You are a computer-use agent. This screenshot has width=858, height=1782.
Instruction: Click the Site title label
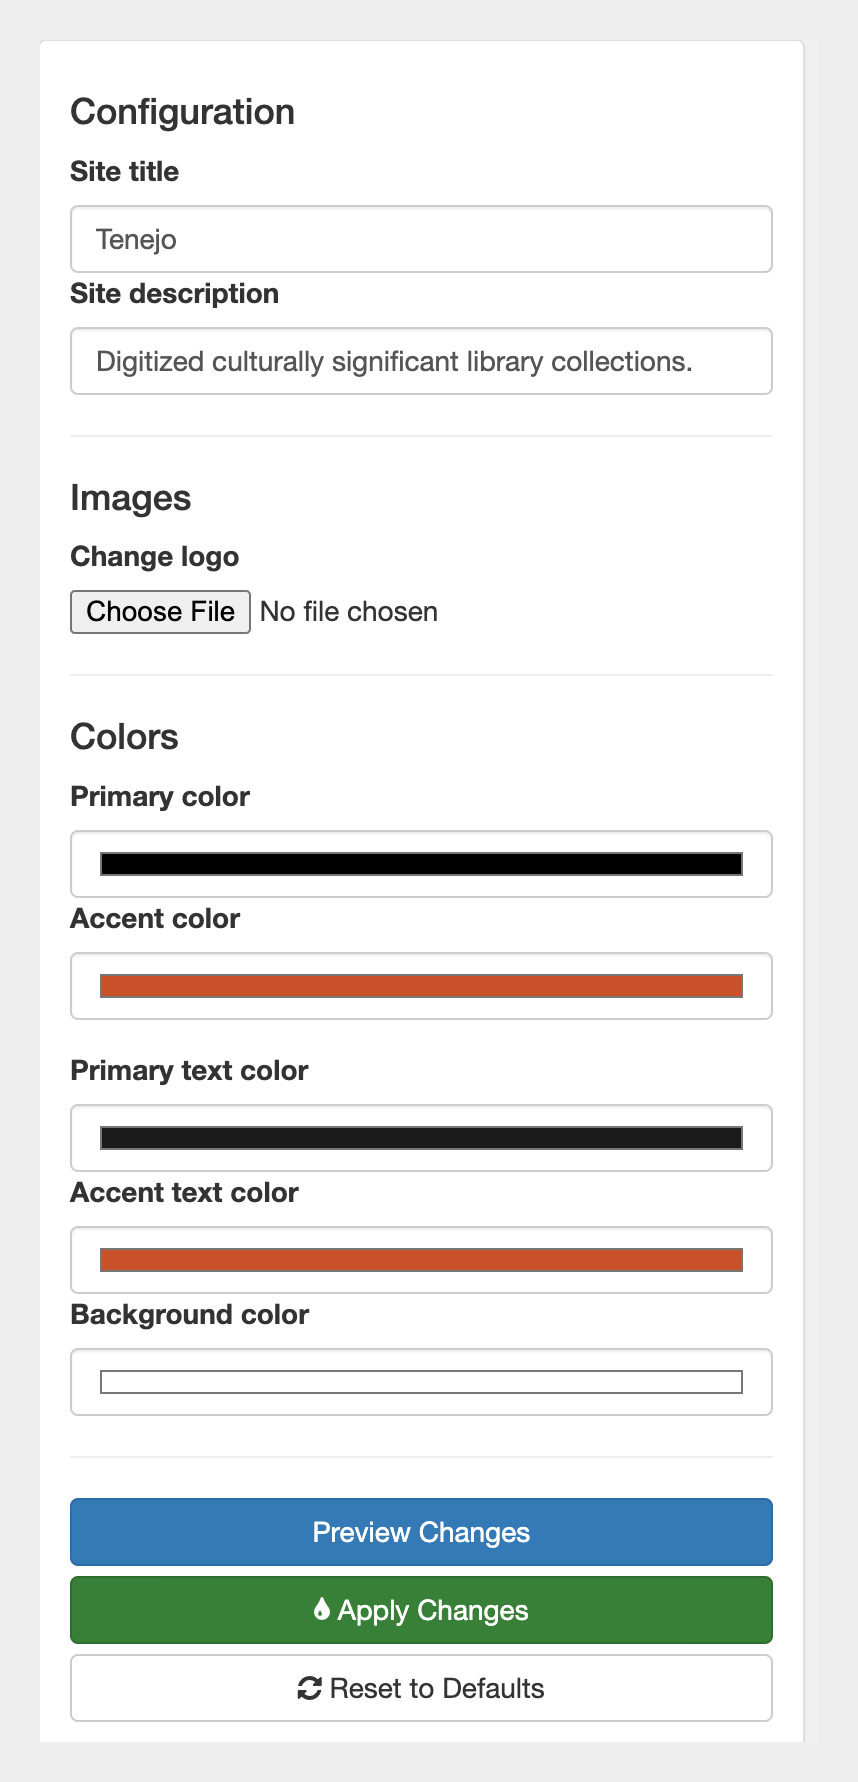[124, 172]
